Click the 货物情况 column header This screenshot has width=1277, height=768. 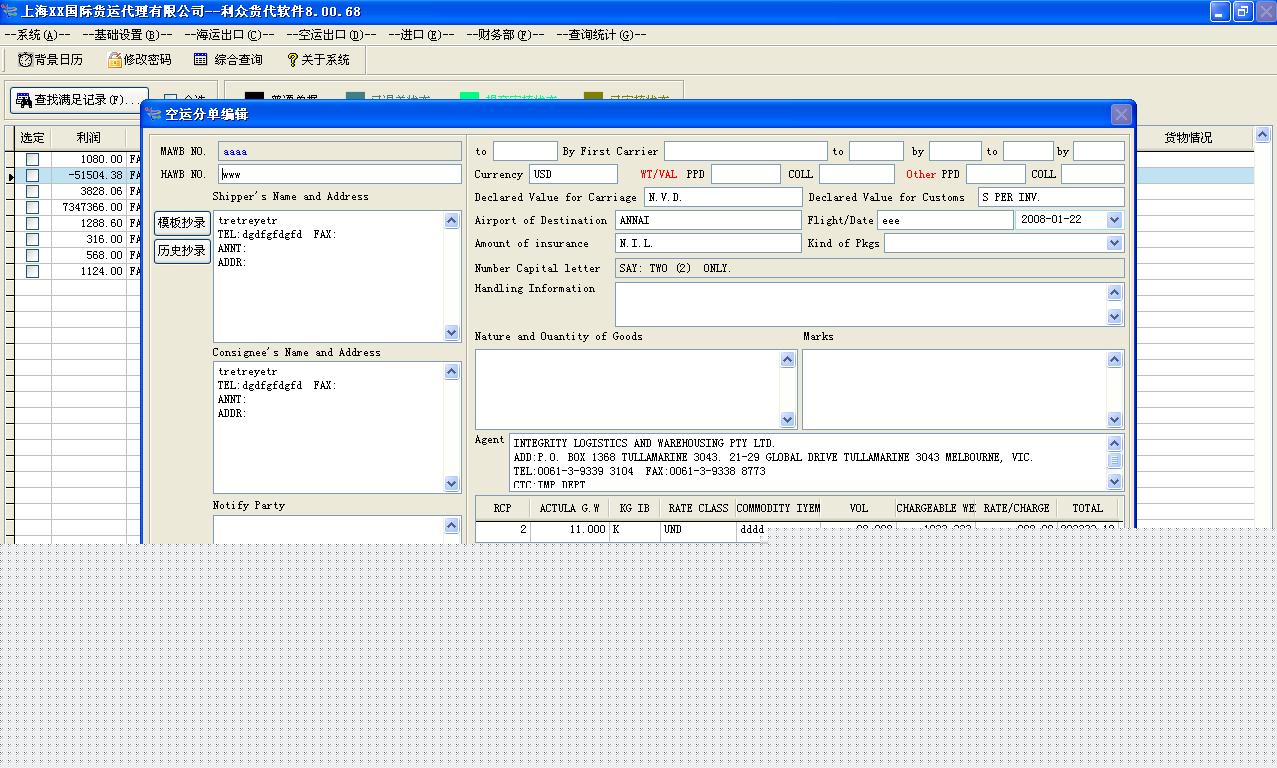point(1187,138)
